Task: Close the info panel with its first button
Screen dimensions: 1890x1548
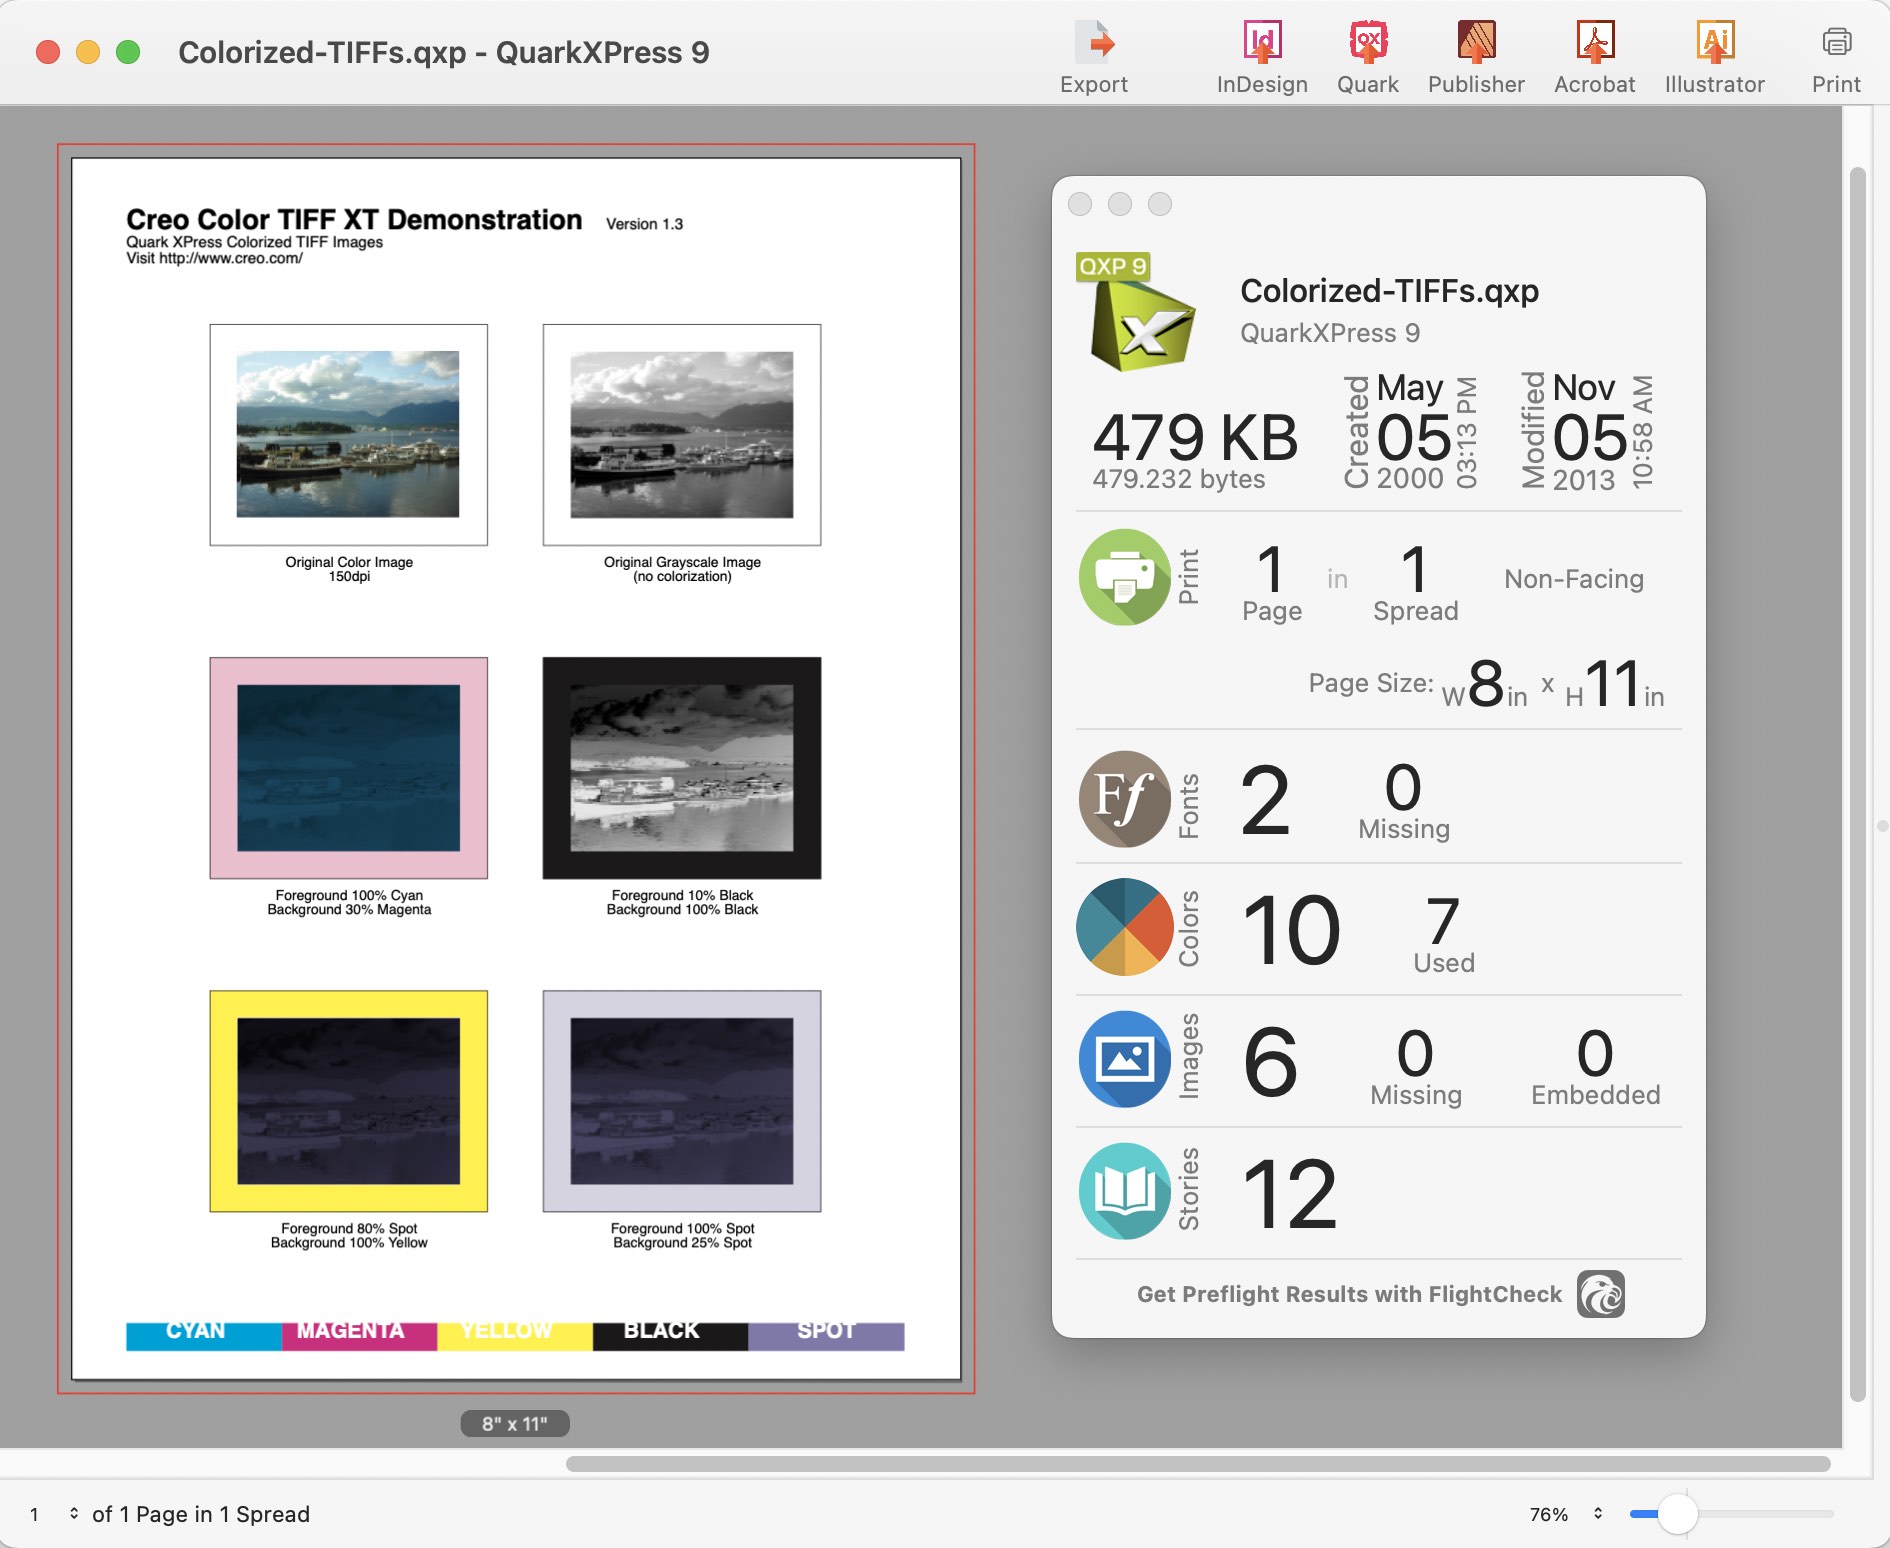Action: 1080,204
